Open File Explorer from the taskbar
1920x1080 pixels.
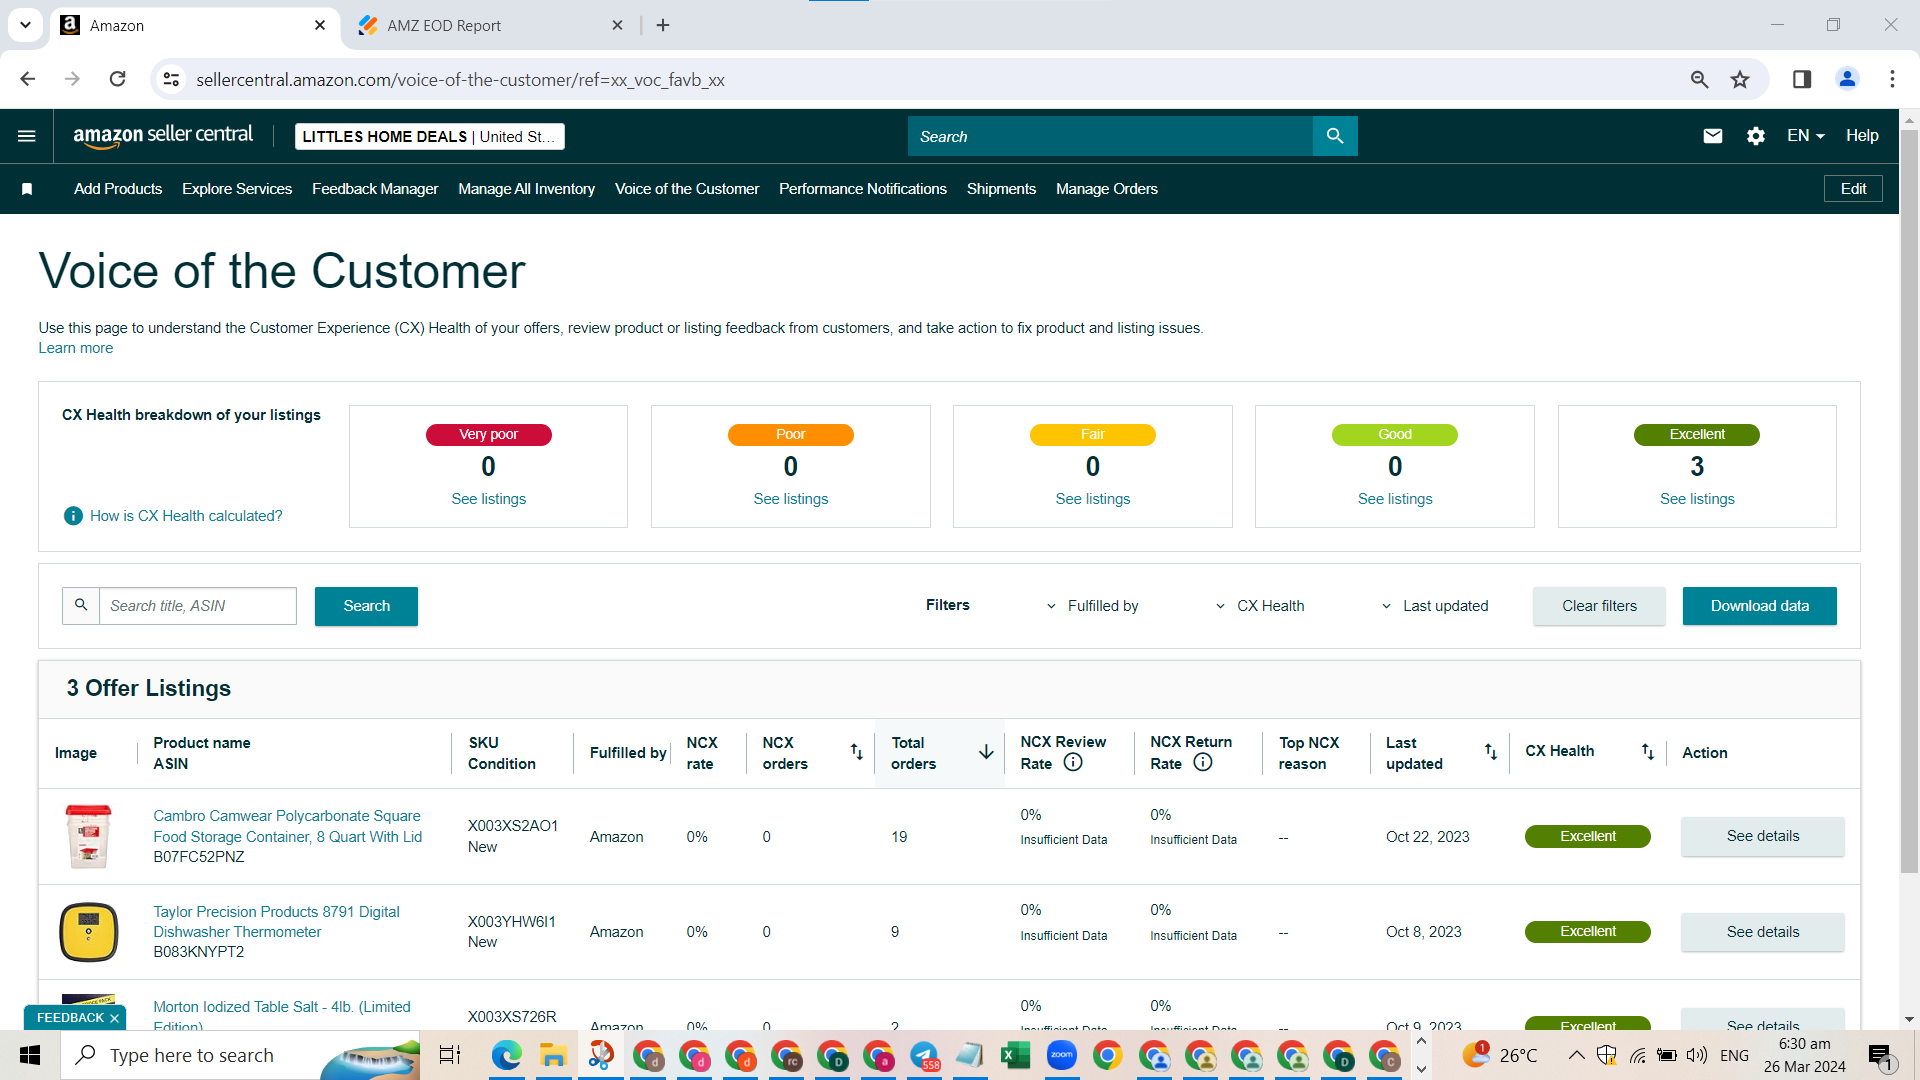coord(553,1055)
